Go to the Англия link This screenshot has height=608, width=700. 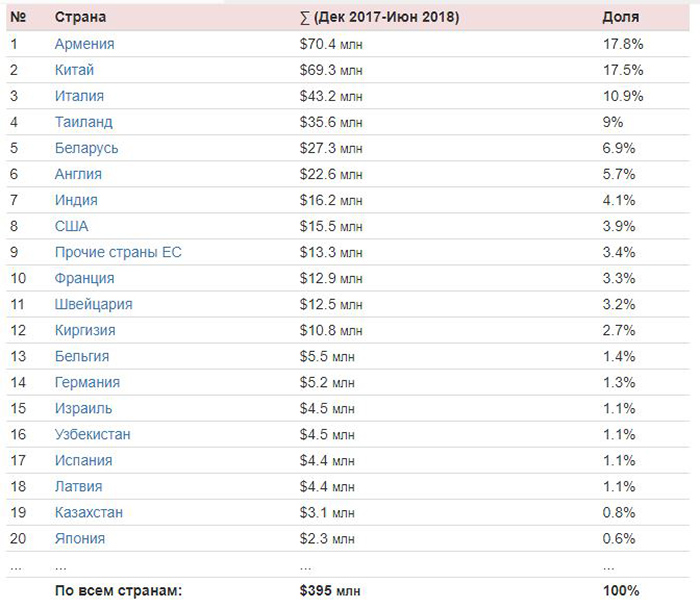(78, 174)
